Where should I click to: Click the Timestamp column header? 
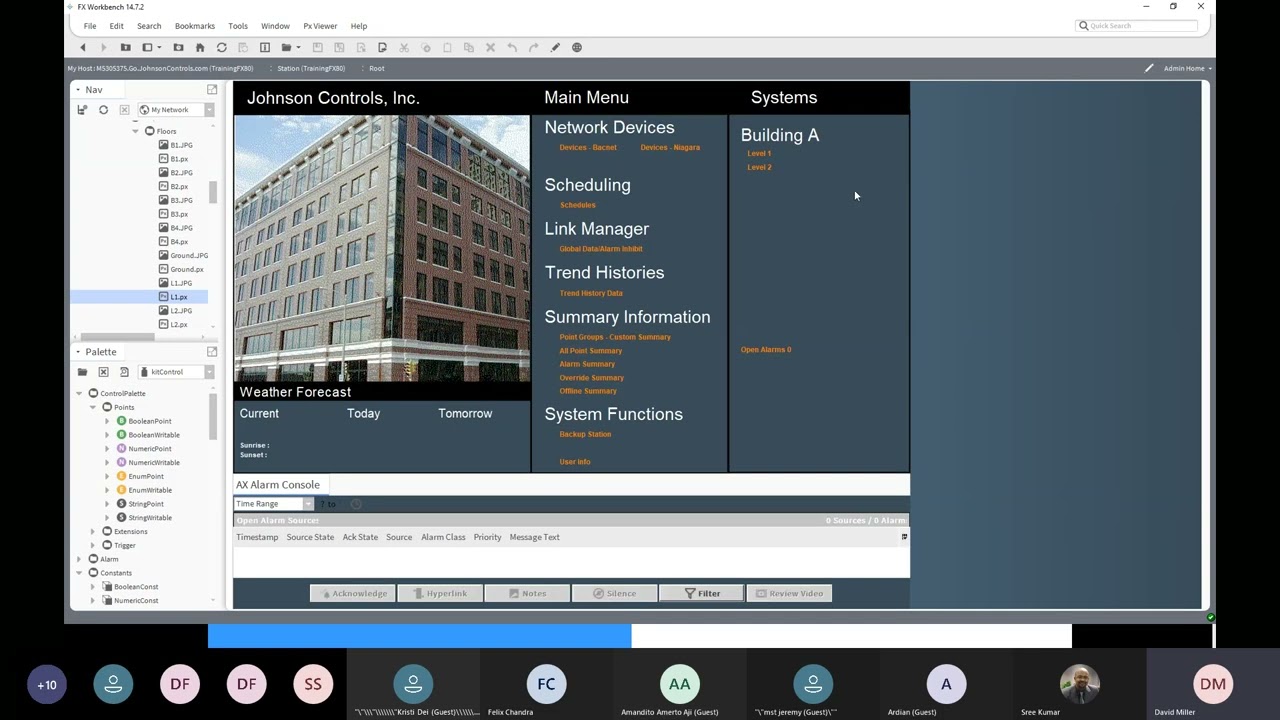257,537
